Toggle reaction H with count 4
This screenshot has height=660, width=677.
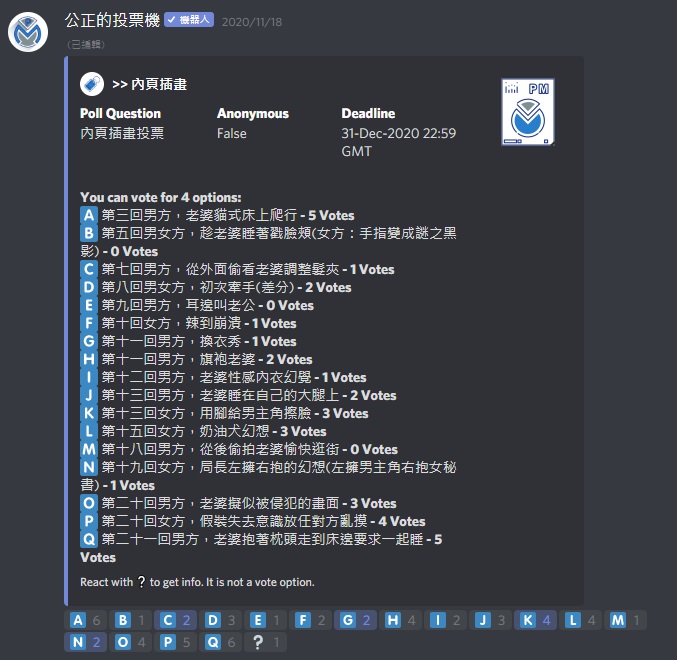400,620
